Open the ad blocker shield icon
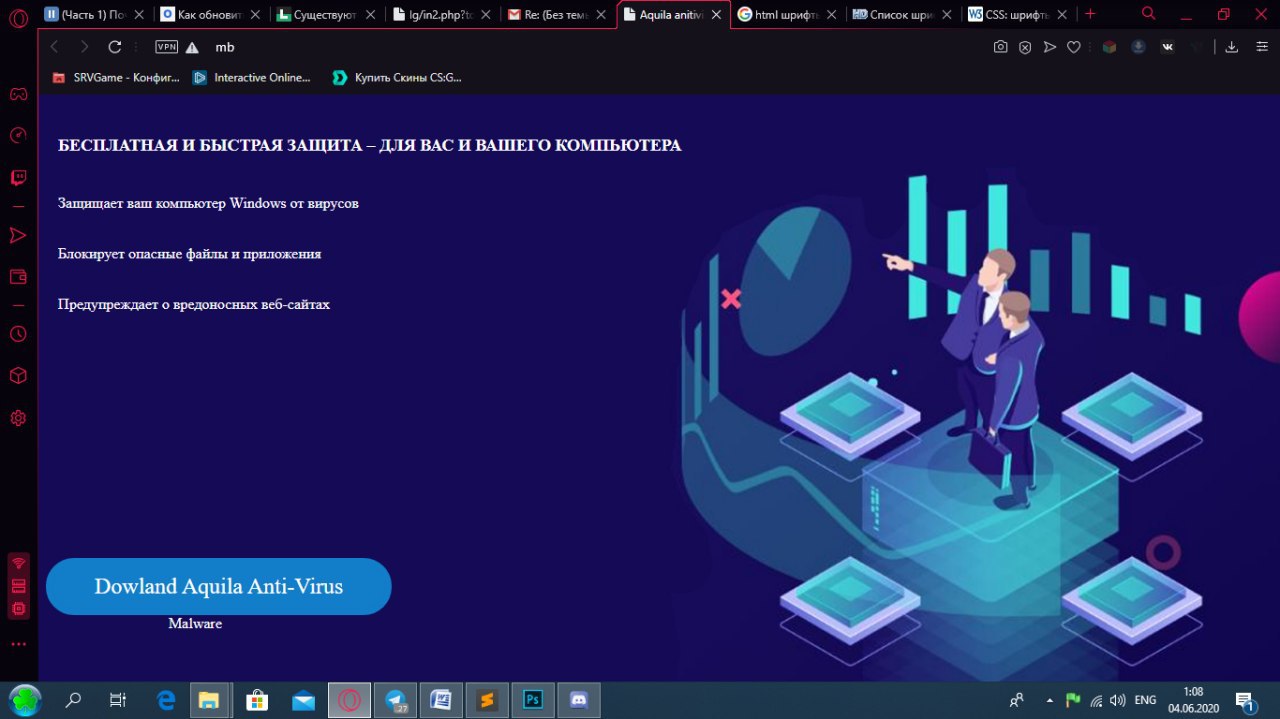1280x719 pixels. [x=1025, y=47]
